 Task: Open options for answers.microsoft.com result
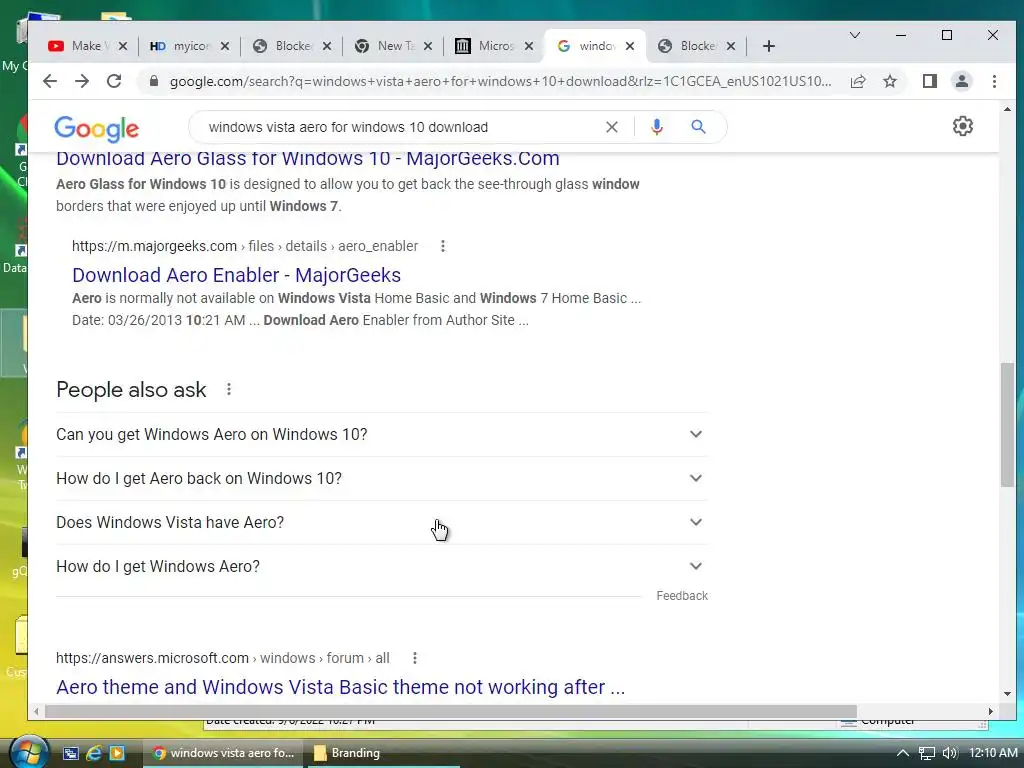(x=415, y=658)
